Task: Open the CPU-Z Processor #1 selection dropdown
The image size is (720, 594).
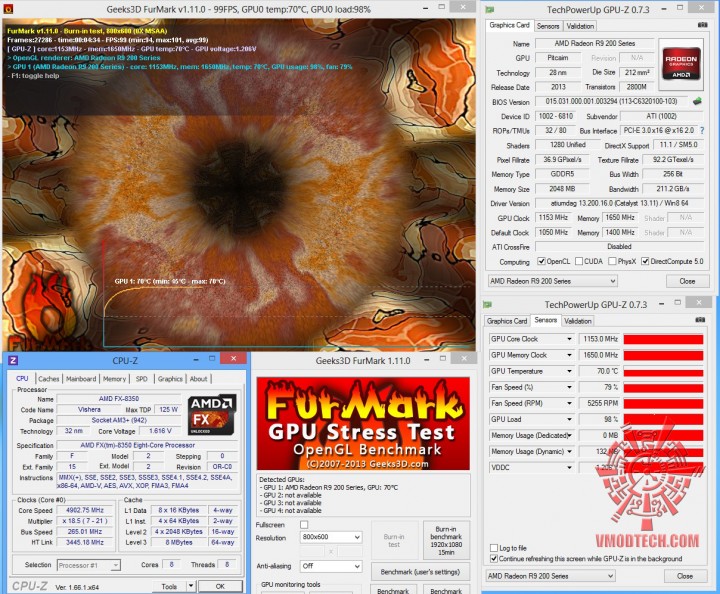Action: pyautogui.click(x=89, y=565)
